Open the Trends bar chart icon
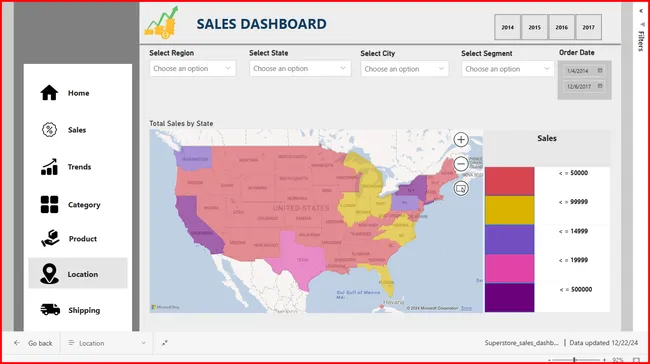The height and width of the screenshot is (364, 650). click(x=49, y=167)
